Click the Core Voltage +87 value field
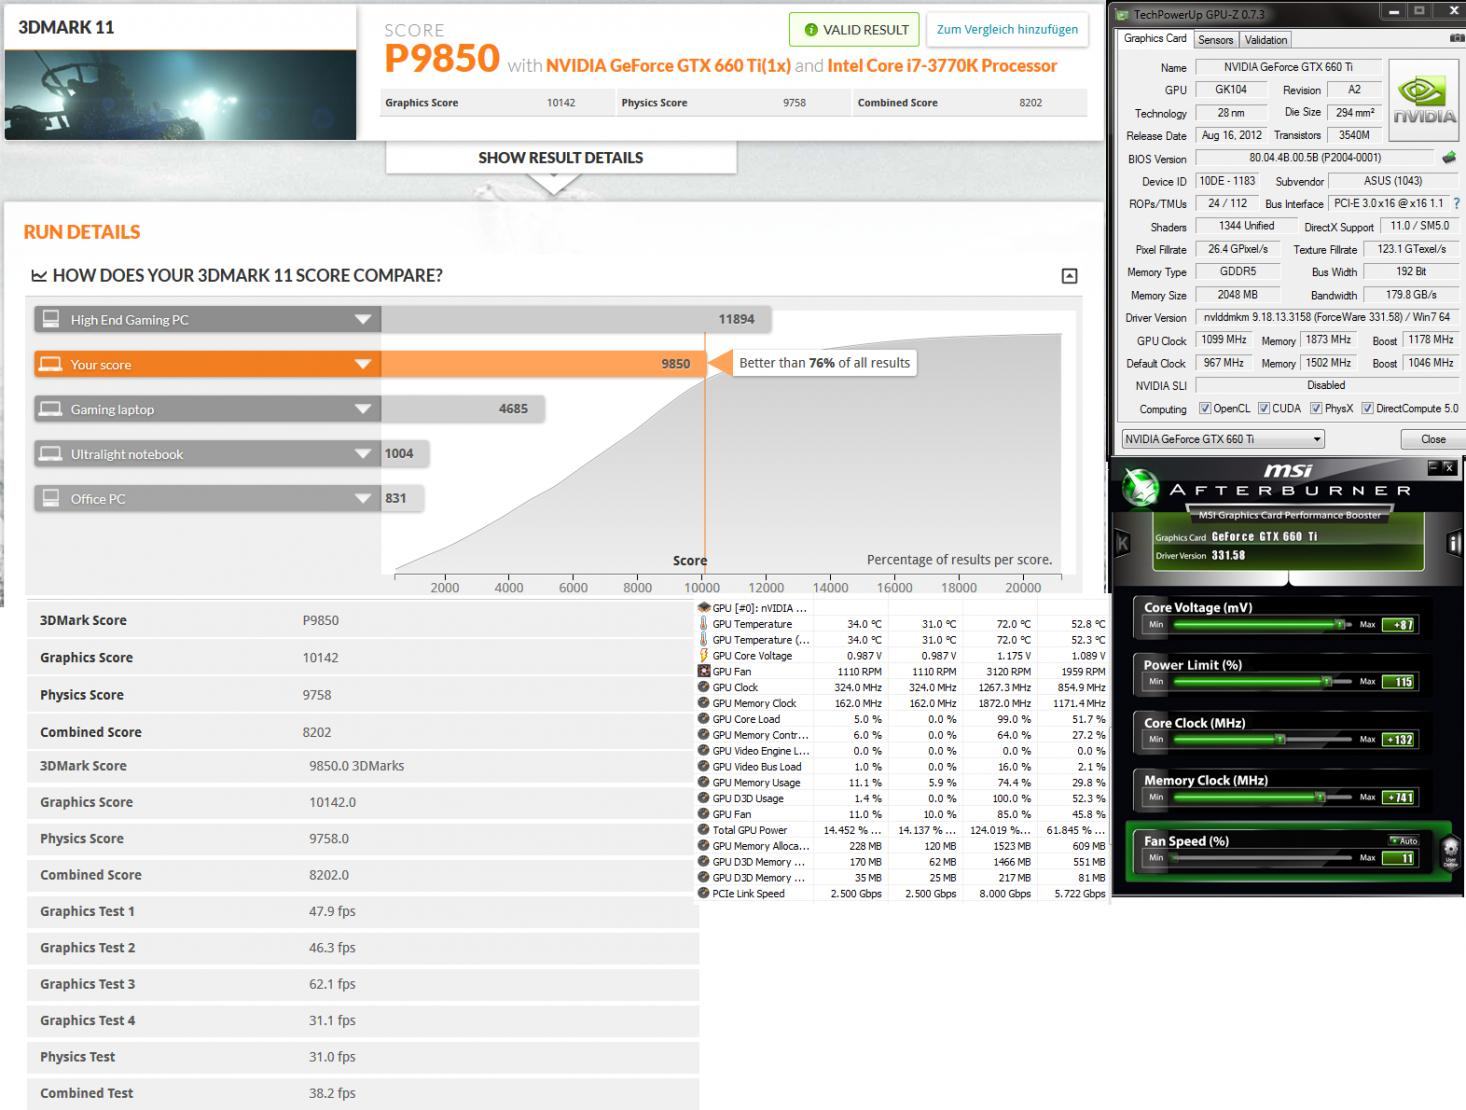This screenshot has width=1466, height=1110. 1398,625
